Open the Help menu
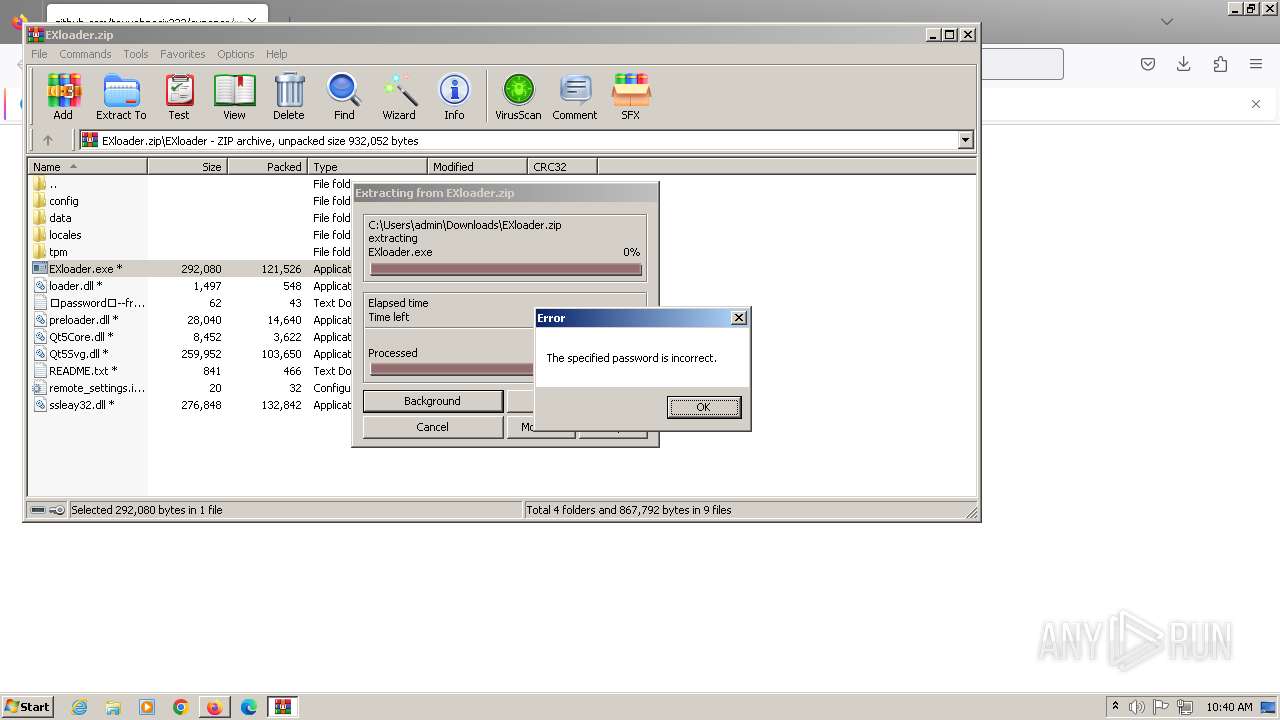1280x720 pixels. [x=277, y=54]
